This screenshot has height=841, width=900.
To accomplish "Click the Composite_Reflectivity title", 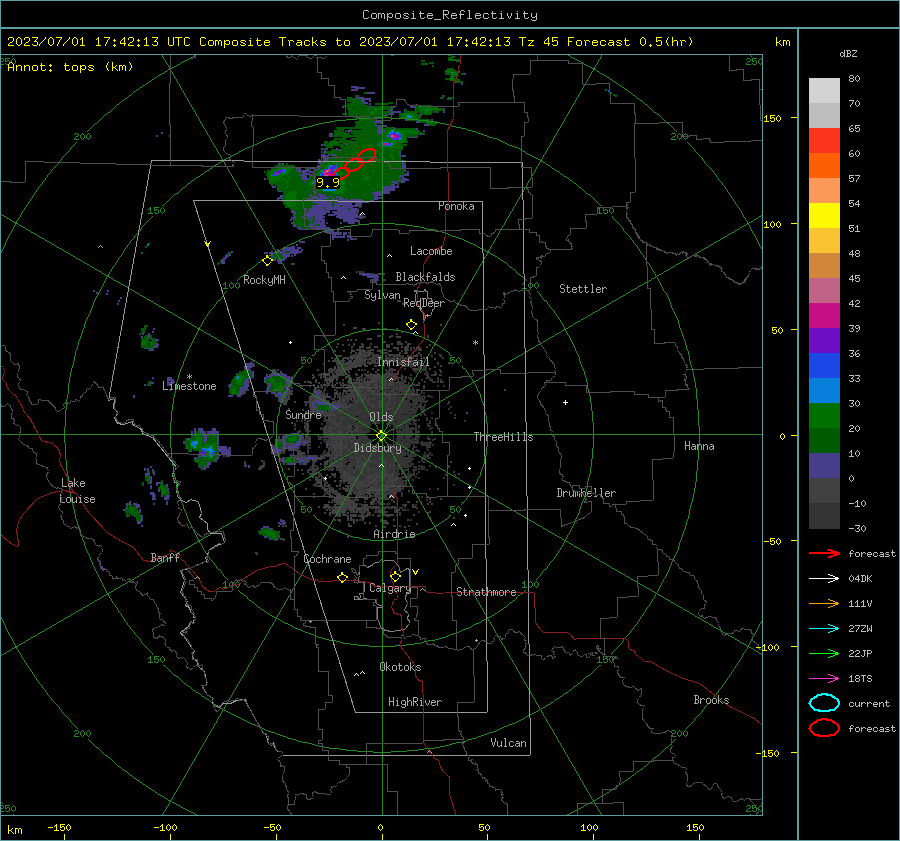I will pyautogui.click(x=449, y=15).
